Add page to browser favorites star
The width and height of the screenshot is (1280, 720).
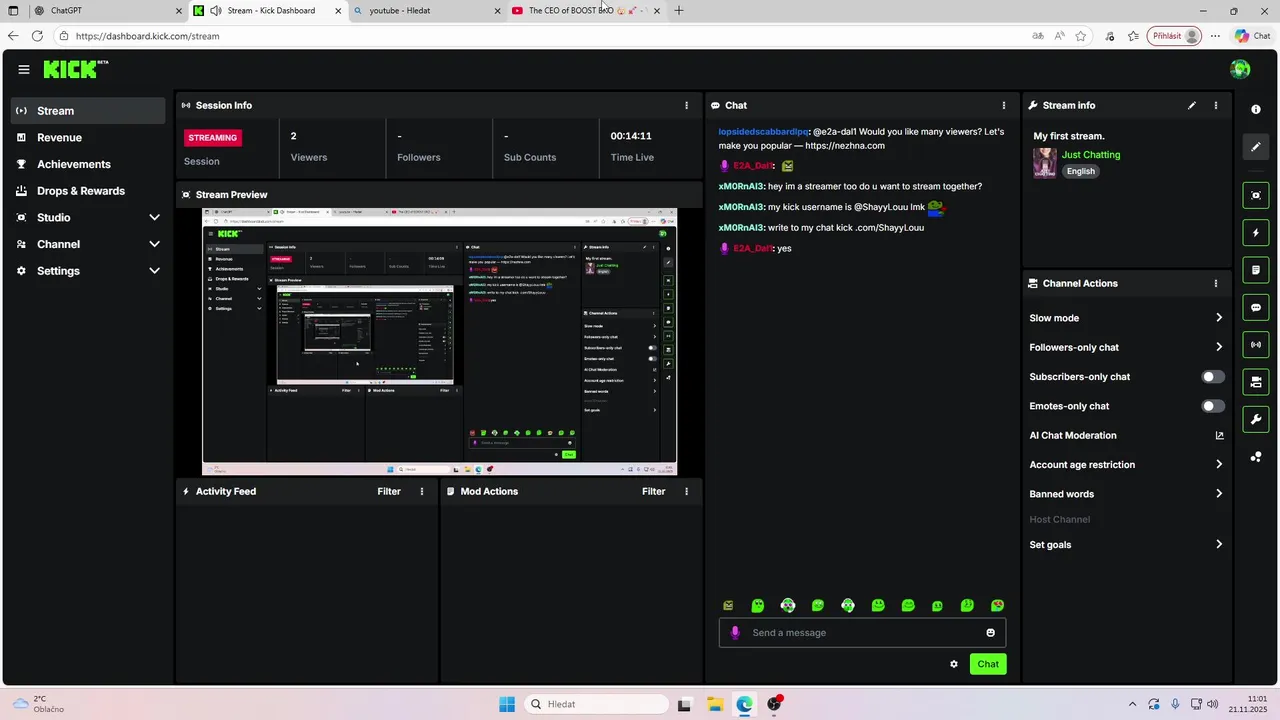1081,36
